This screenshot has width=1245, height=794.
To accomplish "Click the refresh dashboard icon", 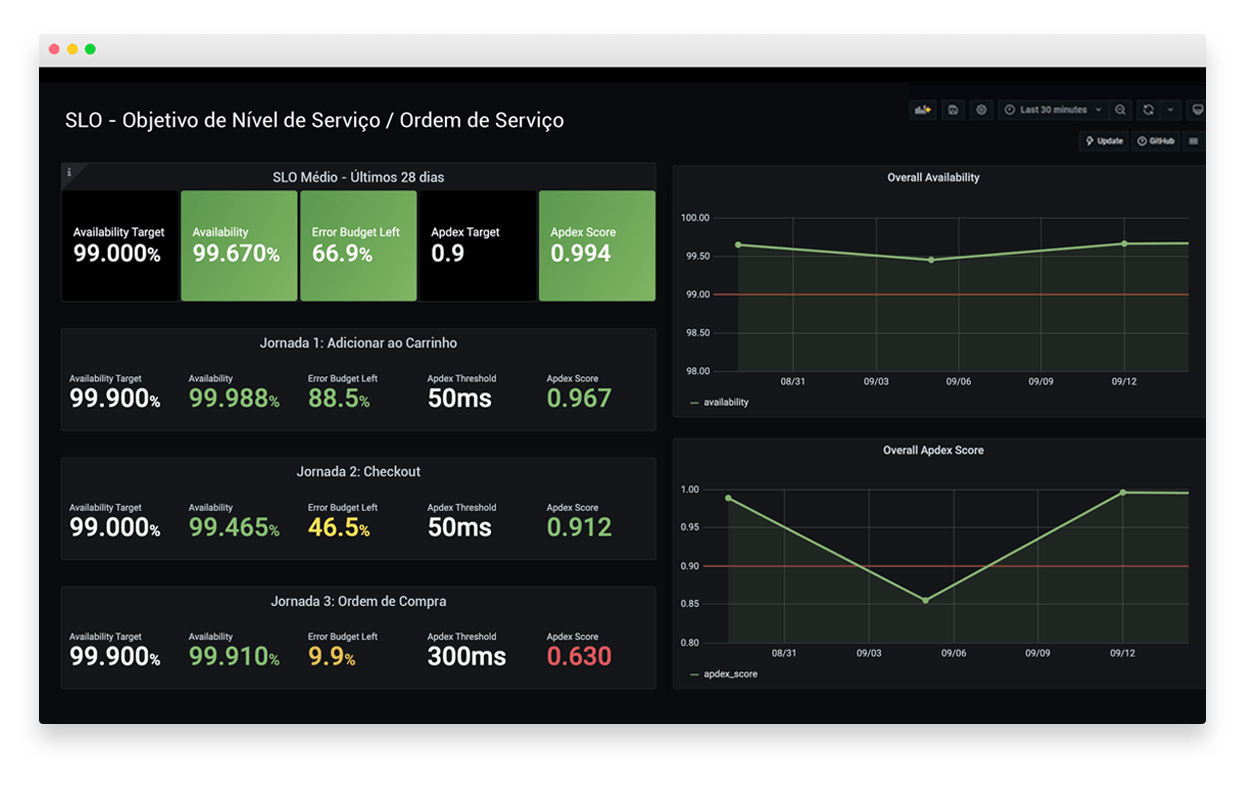I will tap(1148, 110).
